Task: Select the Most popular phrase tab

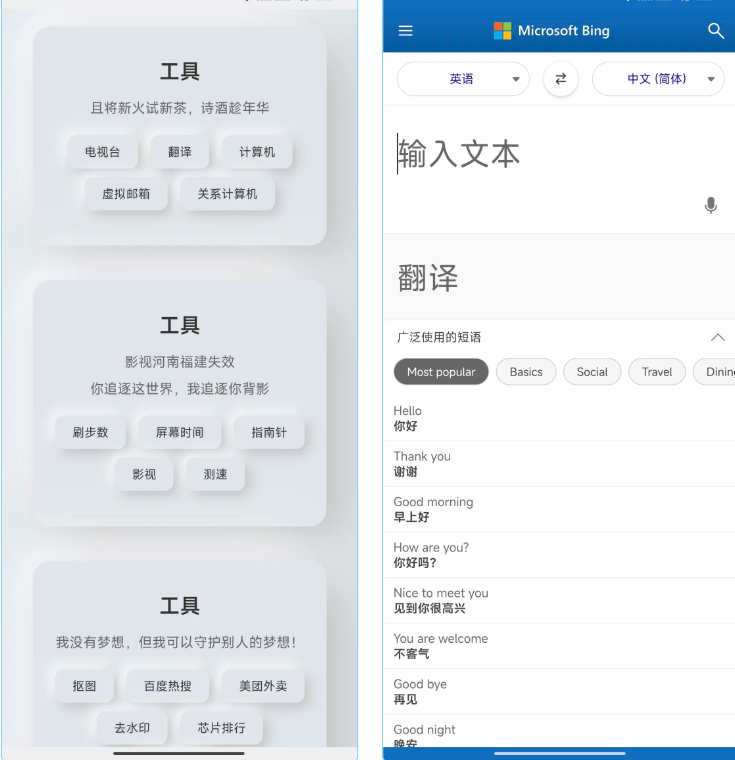Action: tap(441, 372)
